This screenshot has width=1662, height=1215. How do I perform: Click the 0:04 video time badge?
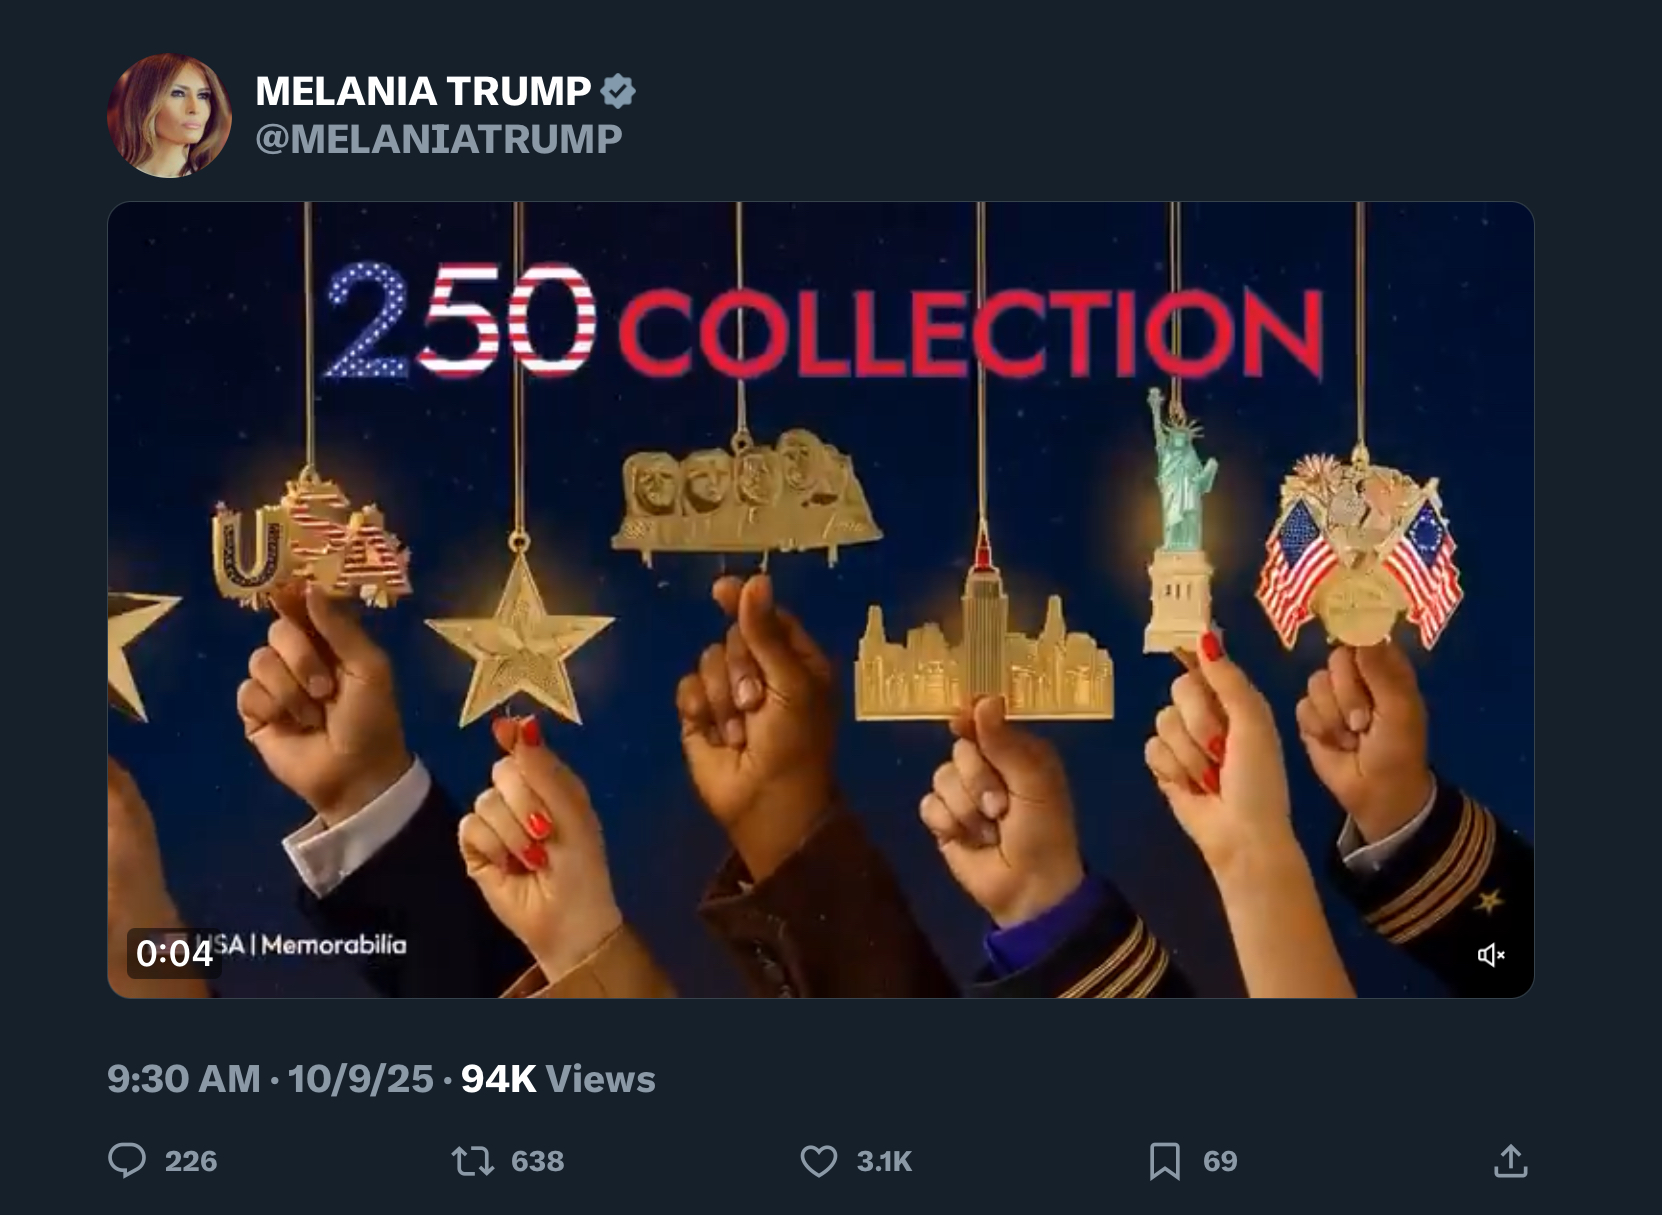click(174, 953)
